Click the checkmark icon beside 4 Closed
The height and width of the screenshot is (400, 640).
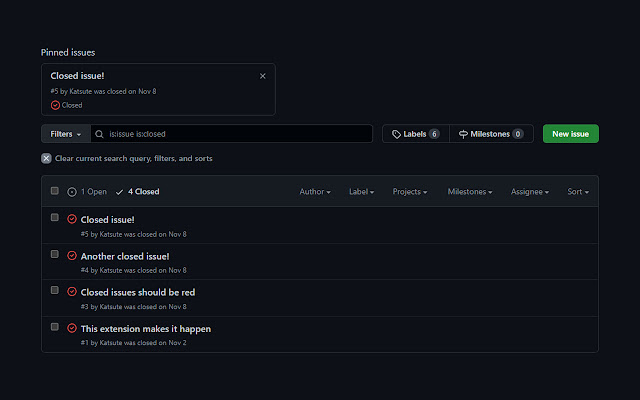pyautogui.click(x=119, y=192)
